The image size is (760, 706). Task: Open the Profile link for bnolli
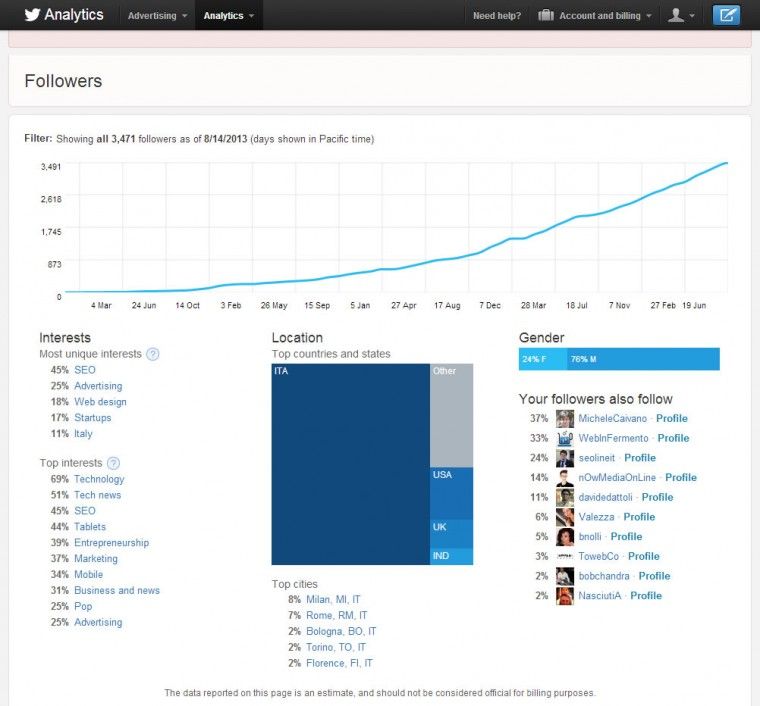pos(626,537)
